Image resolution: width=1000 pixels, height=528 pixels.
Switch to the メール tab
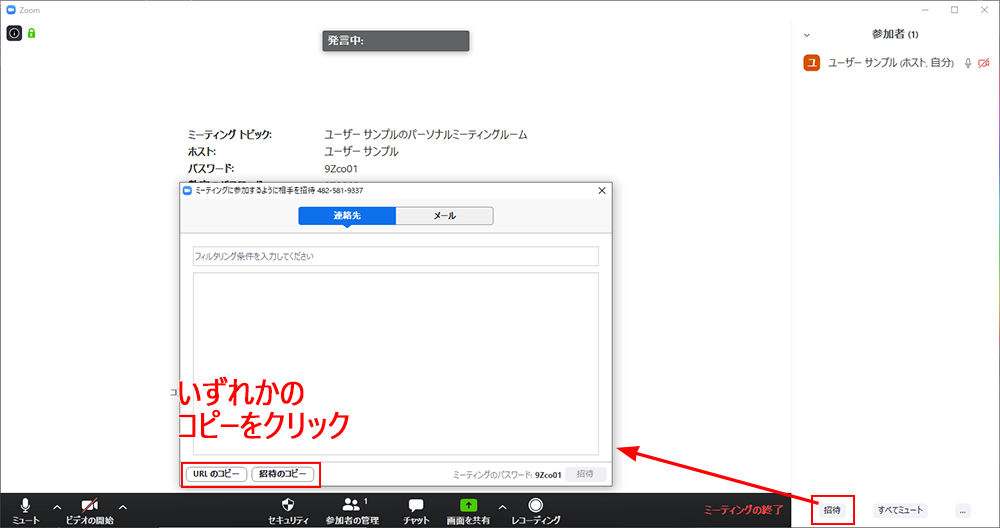(444, 216)
